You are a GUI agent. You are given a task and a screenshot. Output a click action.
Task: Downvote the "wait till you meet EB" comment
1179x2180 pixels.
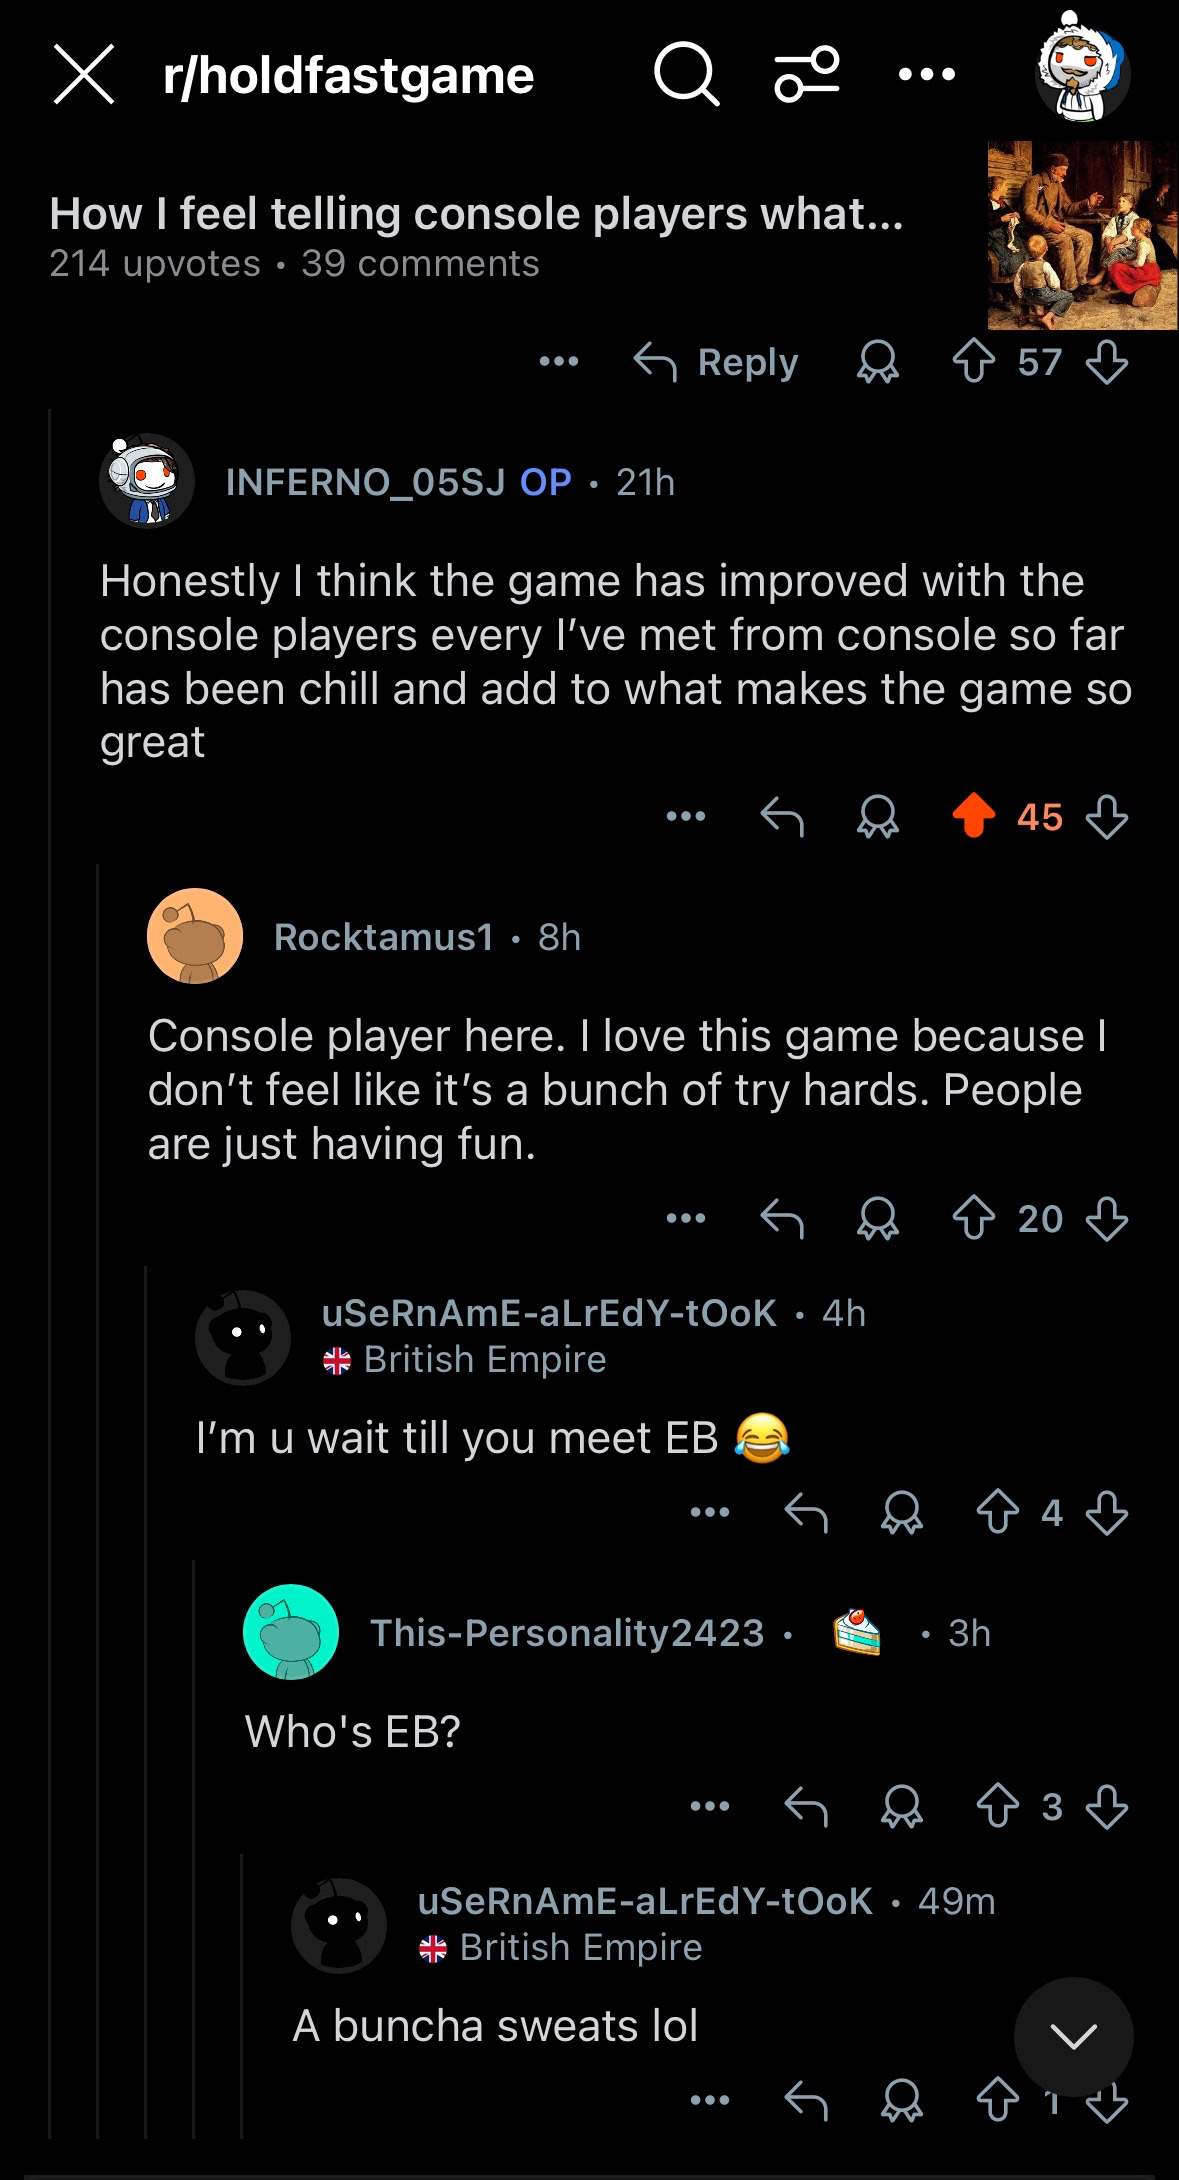[1107, 1512]
